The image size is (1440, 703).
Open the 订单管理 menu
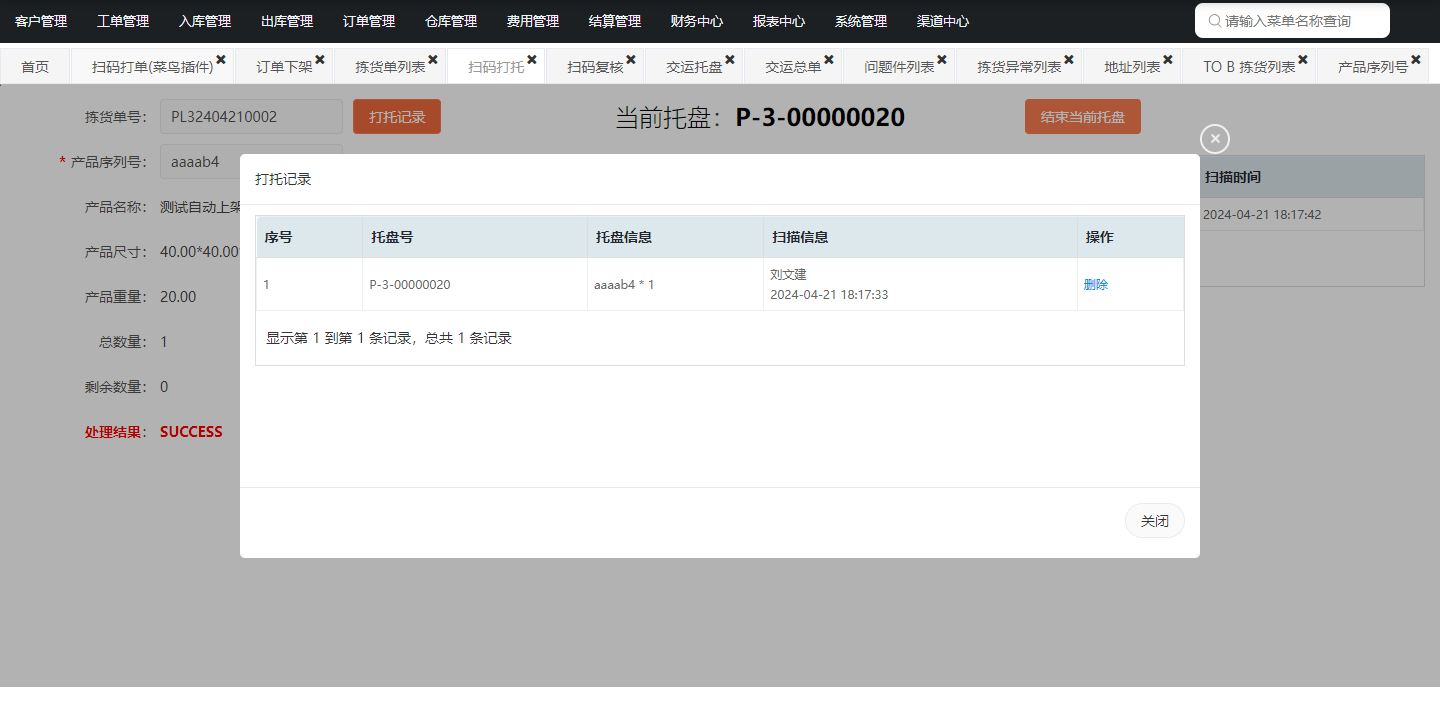369,21
